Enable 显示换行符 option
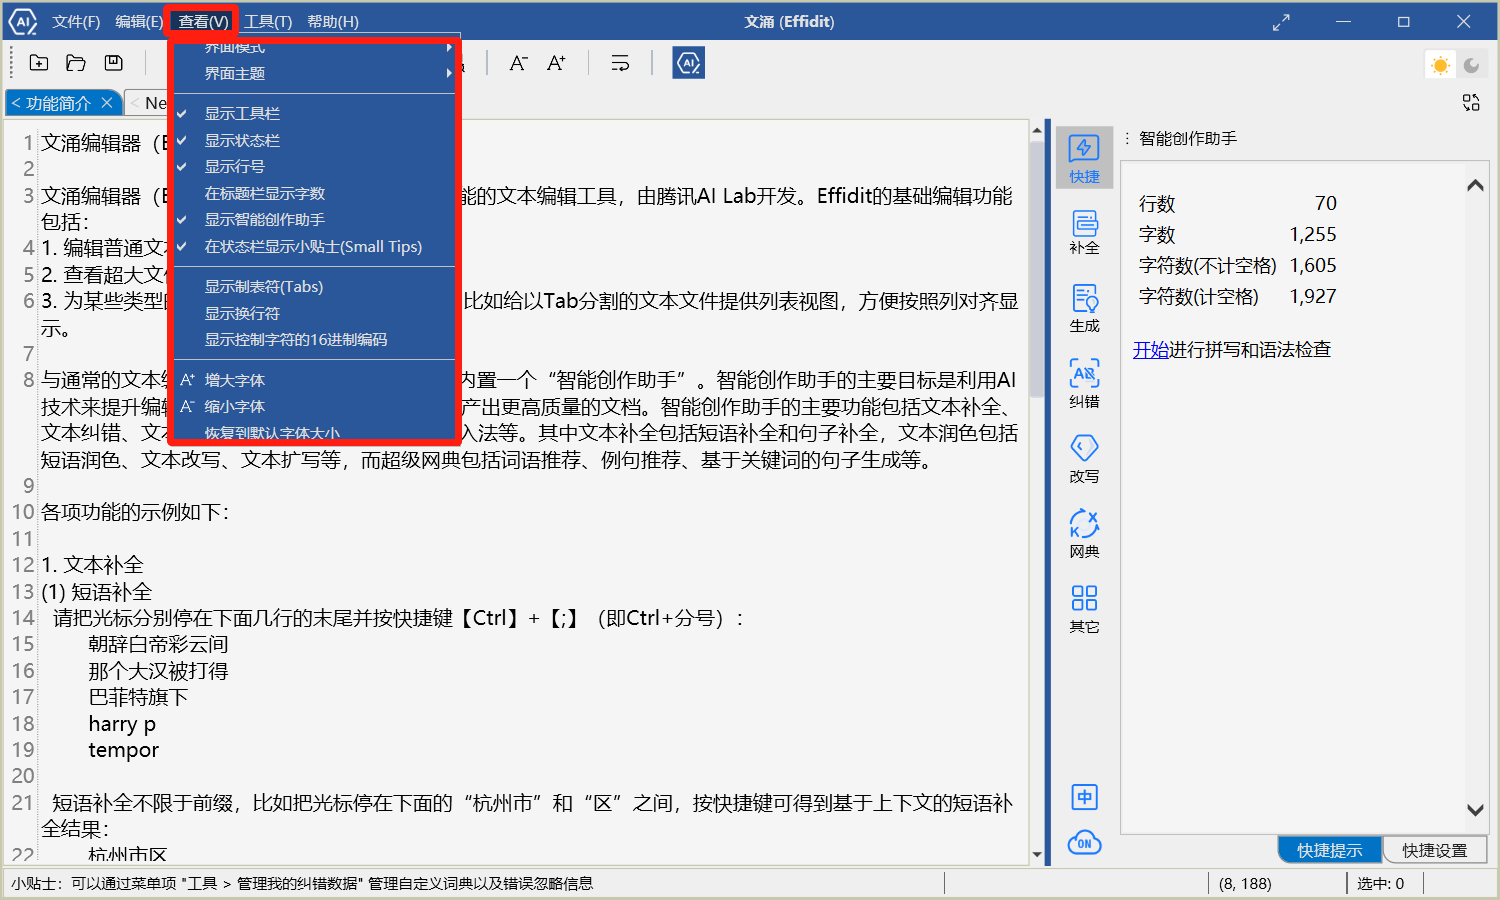 click(x=314, y=313)
